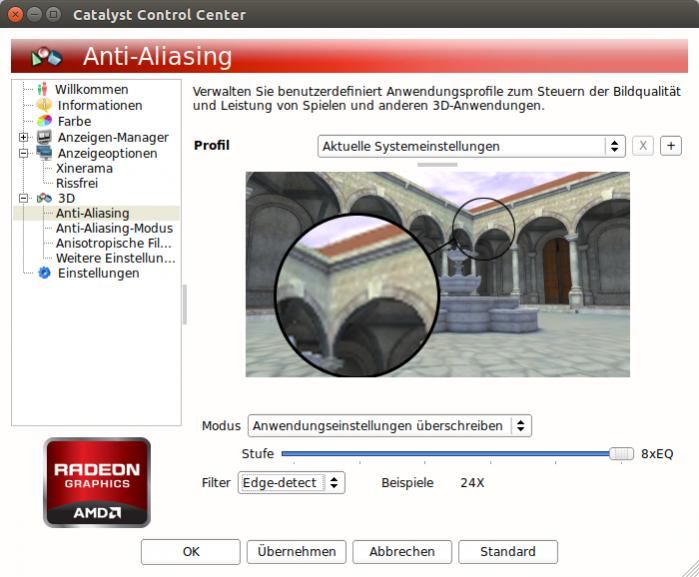Open the Profil dropdown

pyautogui.click(x=472, y=146)
